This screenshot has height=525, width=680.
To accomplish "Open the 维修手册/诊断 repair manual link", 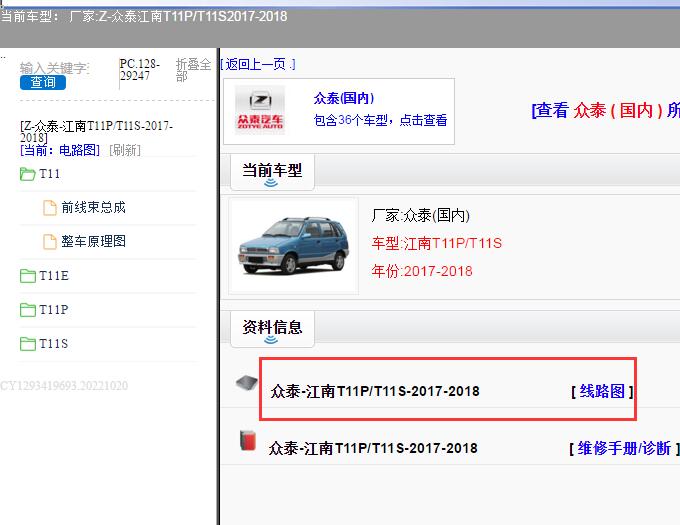I will coord(624,448).
